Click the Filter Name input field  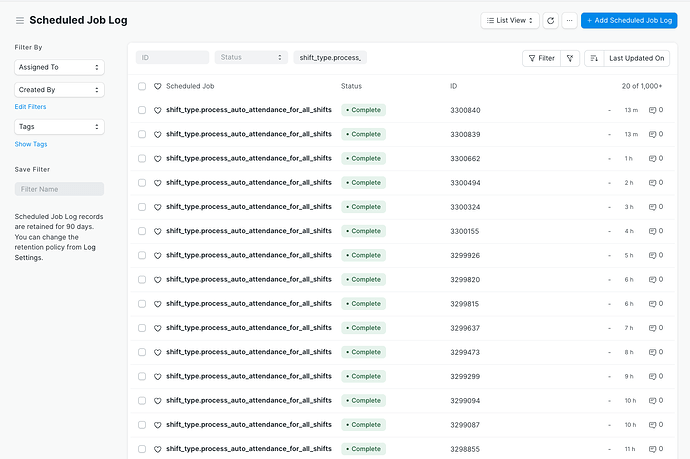point(59,189)
